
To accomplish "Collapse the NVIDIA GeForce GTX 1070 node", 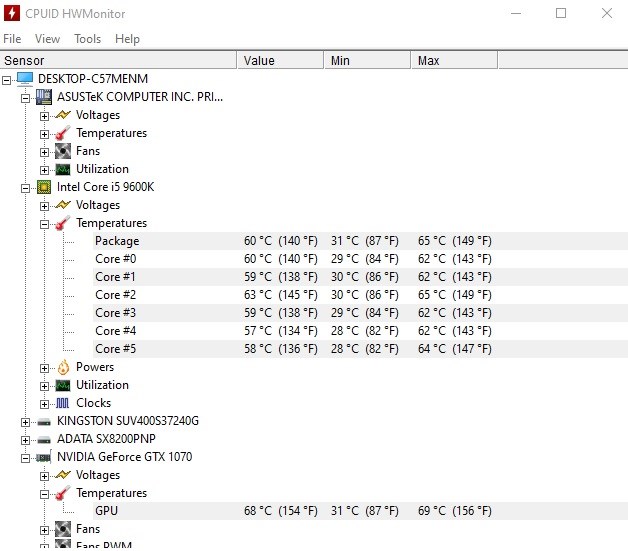I will [x=25, y=458].
